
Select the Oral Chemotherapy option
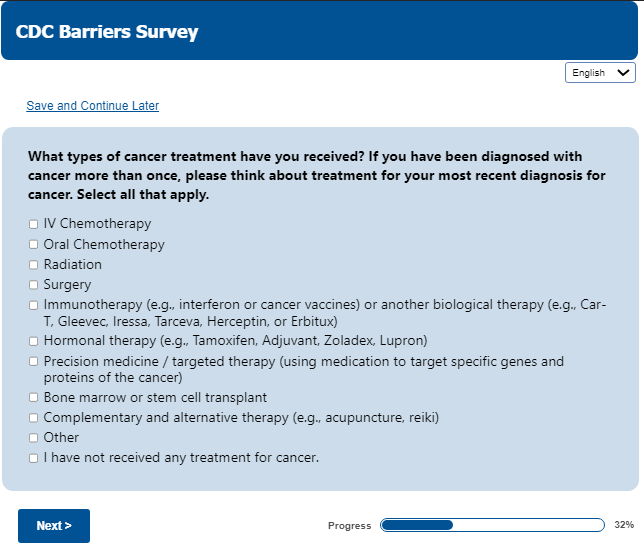coord(33,245)
